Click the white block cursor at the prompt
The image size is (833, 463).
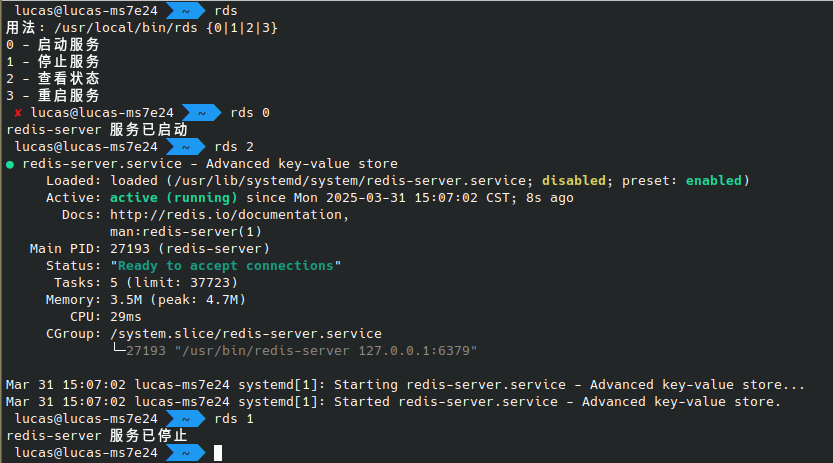[217, 453]
